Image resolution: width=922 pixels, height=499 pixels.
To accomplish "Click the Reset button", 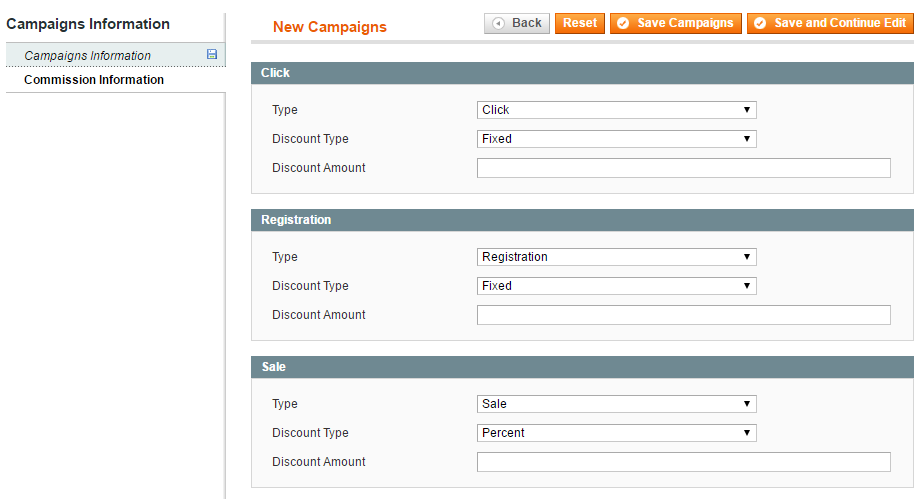I will [580, 24].
